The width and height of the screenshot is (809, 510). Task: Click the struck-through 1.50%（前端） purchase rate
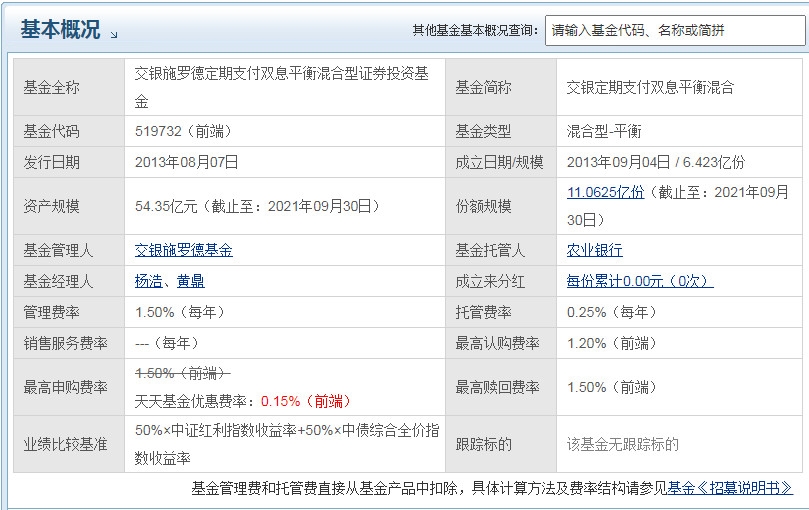pos(183,373)
